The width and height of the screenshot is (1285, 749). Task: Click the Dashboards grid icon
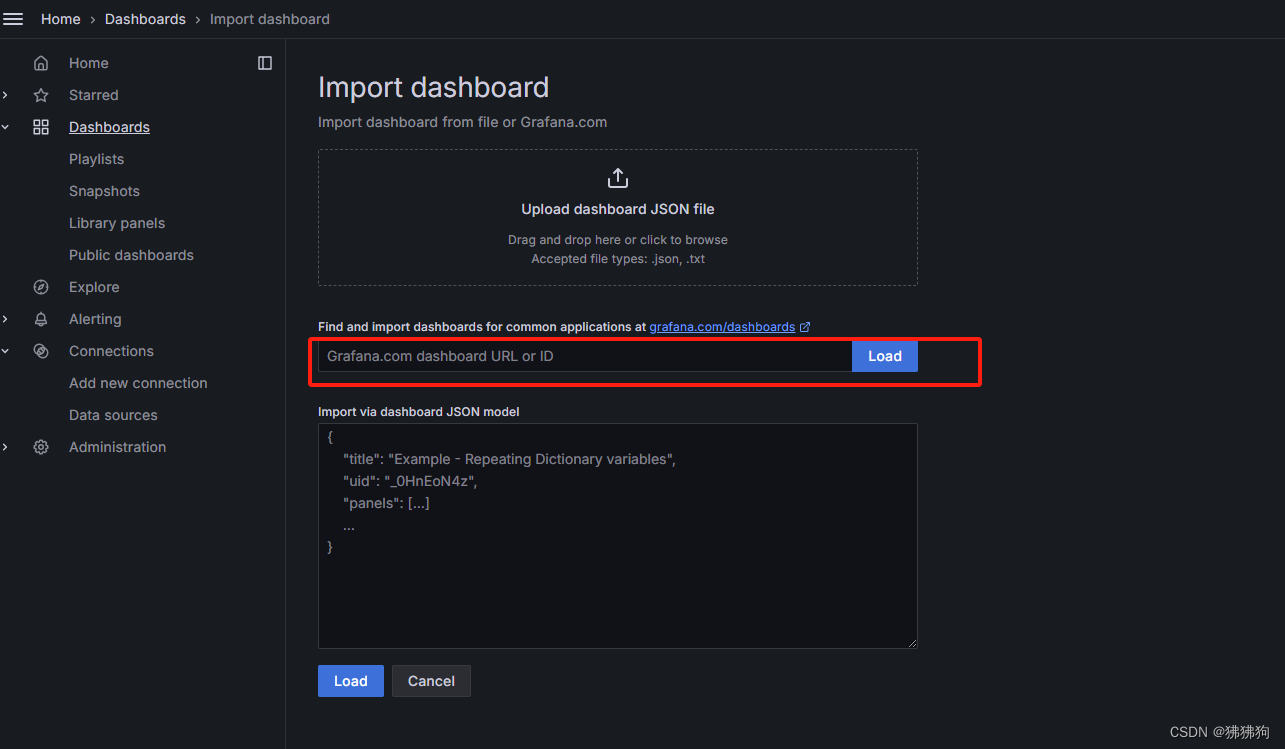41,127
